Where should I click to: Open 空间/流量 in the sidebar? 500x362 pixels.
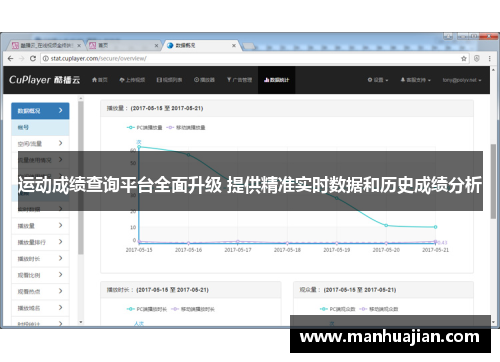[x=40, y=144]
